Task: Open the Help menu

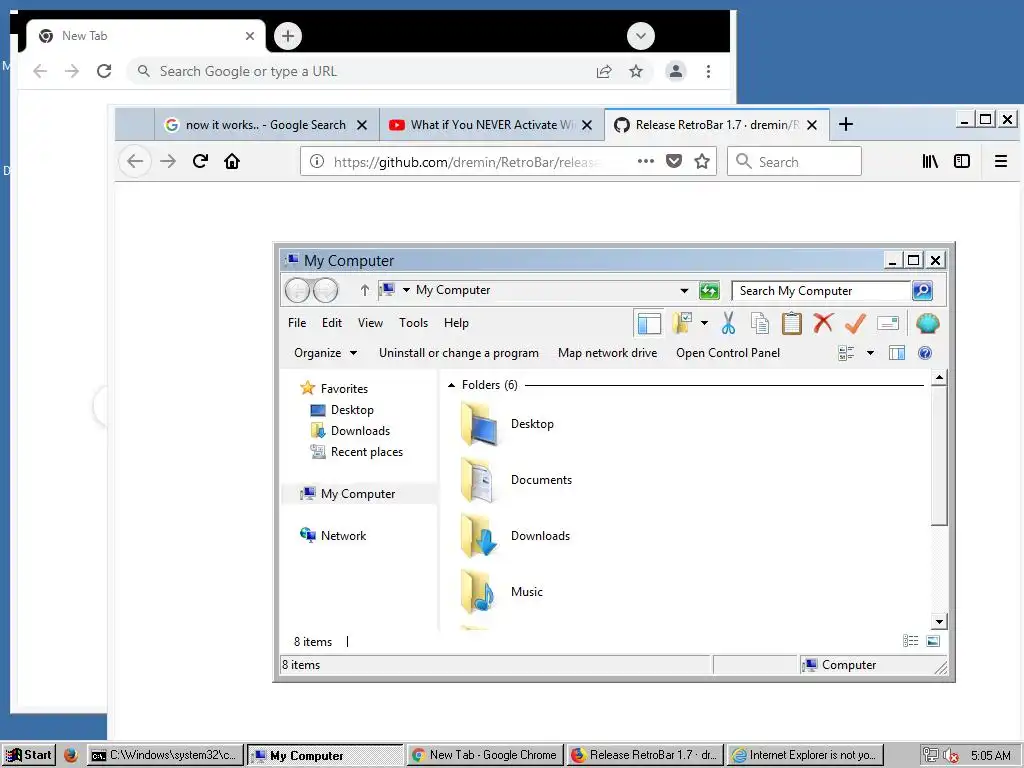Action: [x=456, y=323]
